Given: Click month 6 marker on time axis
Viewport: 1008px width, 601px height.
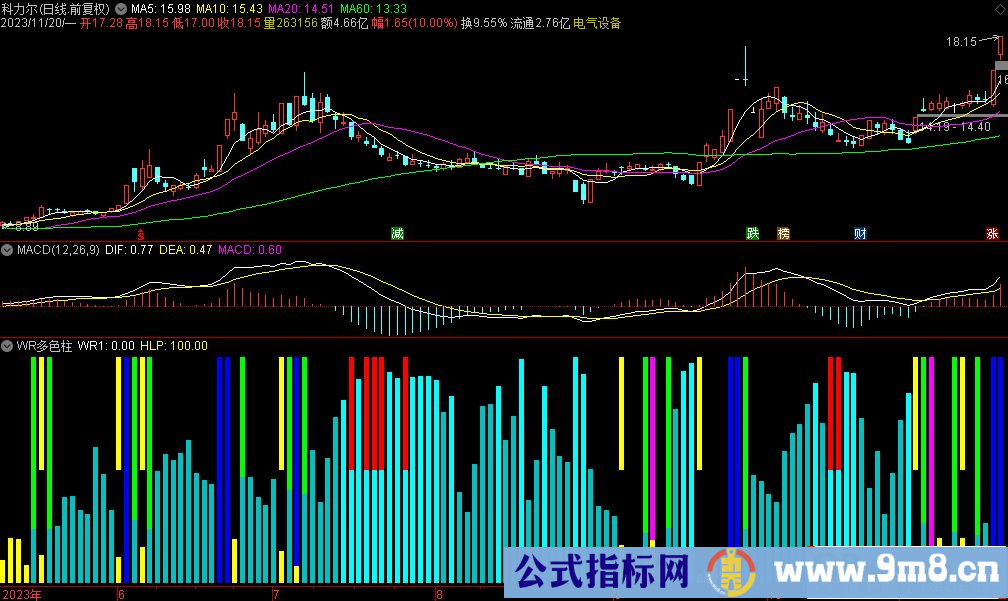Looking at the screenshot, I should coord(122,595).
